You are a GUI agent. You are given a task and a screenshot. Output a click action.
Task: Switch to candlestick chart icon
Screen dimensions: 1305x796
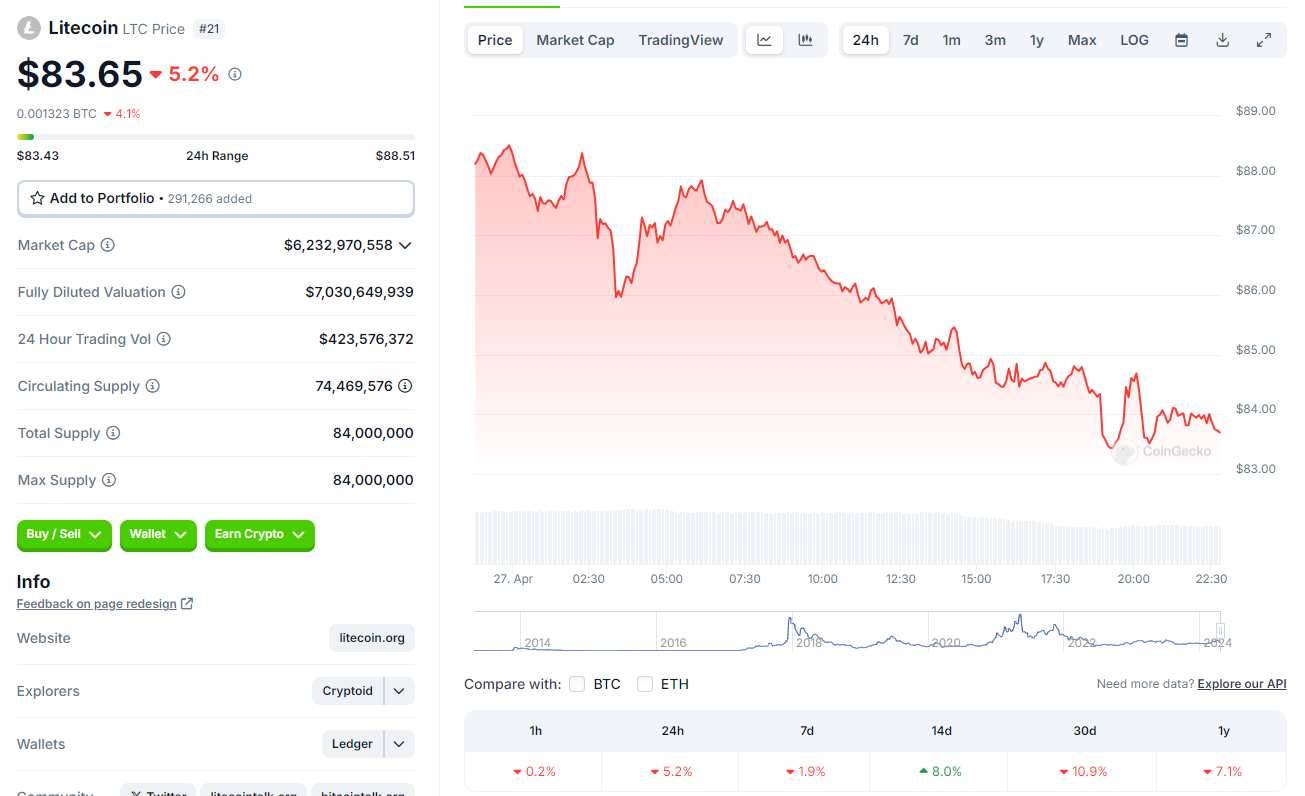(805, 40)
